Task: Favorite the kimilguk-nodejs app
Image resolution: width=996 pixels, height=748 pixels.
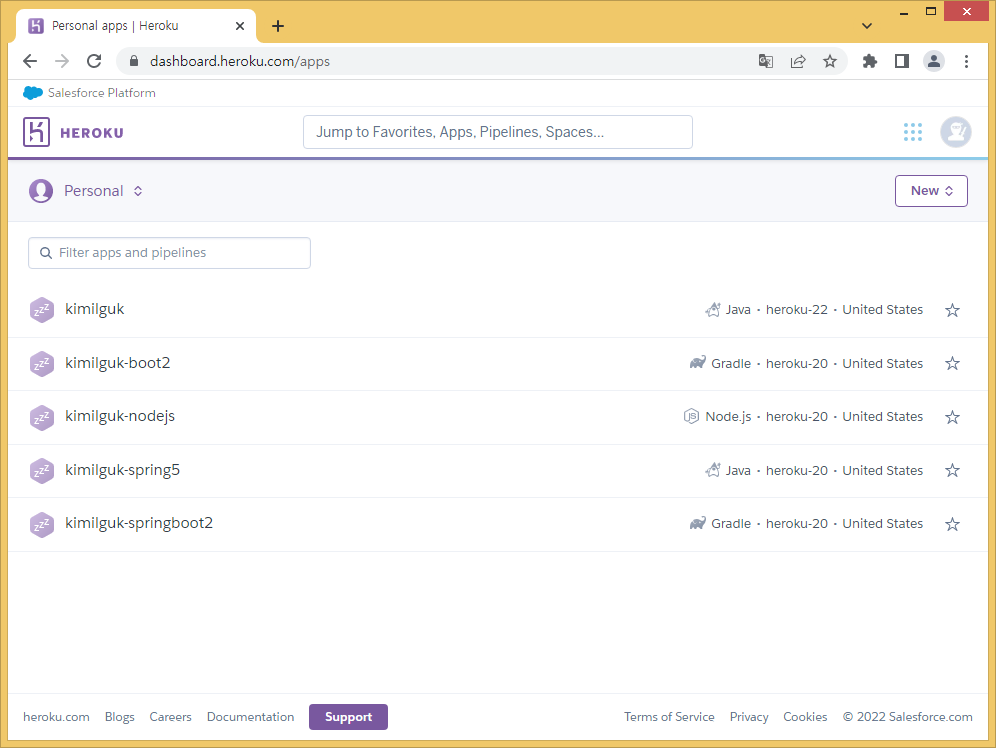Action: [952, 417]
